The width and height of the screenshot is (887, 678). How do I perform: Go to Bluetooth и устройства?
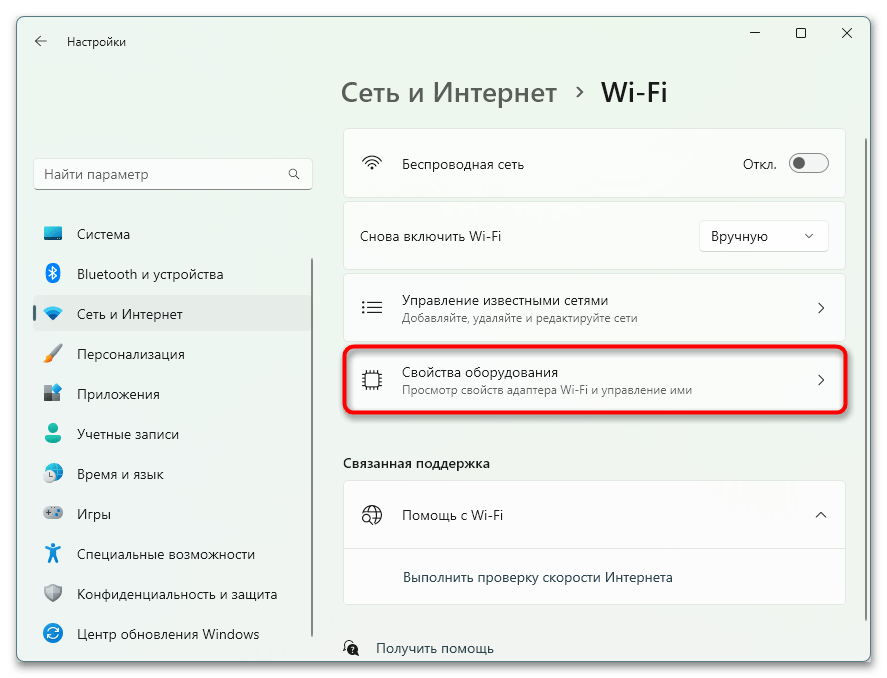(173, 274)
